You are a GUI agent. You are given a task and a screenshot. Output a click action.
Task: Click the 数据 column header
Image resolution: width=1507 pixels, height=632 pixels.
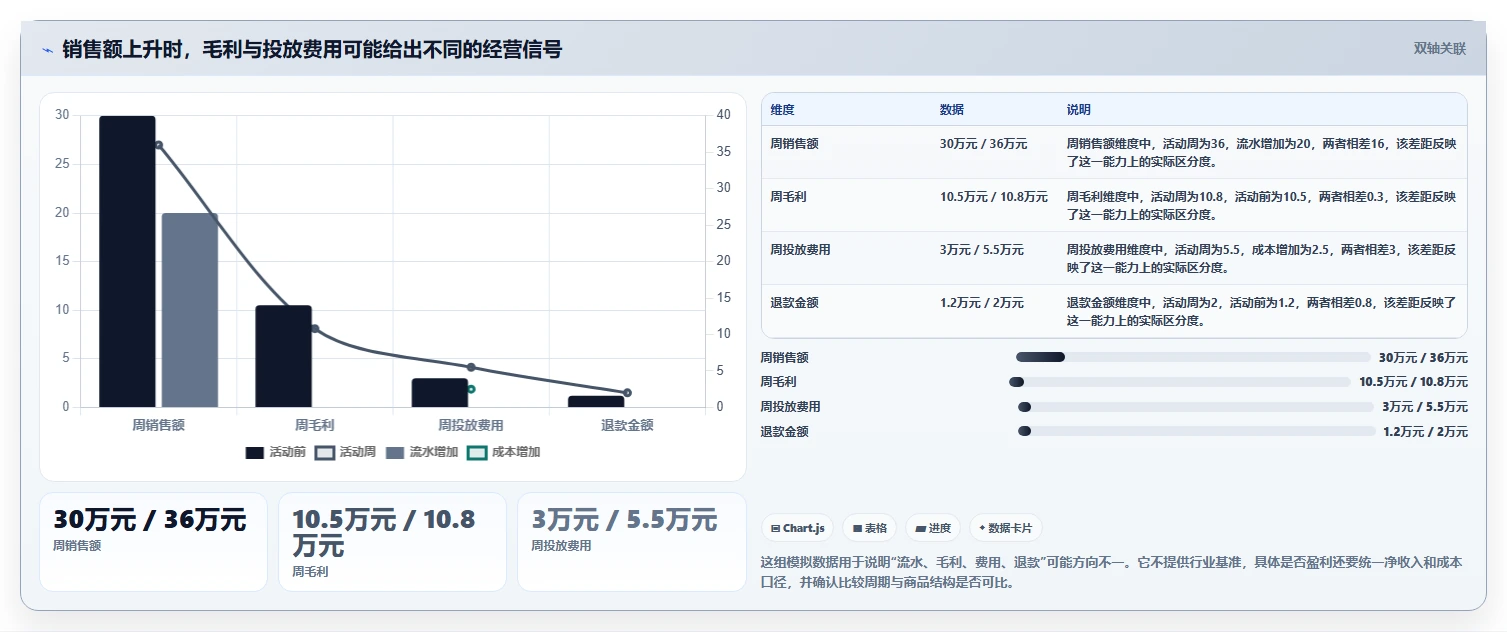(x=952, y=110)
